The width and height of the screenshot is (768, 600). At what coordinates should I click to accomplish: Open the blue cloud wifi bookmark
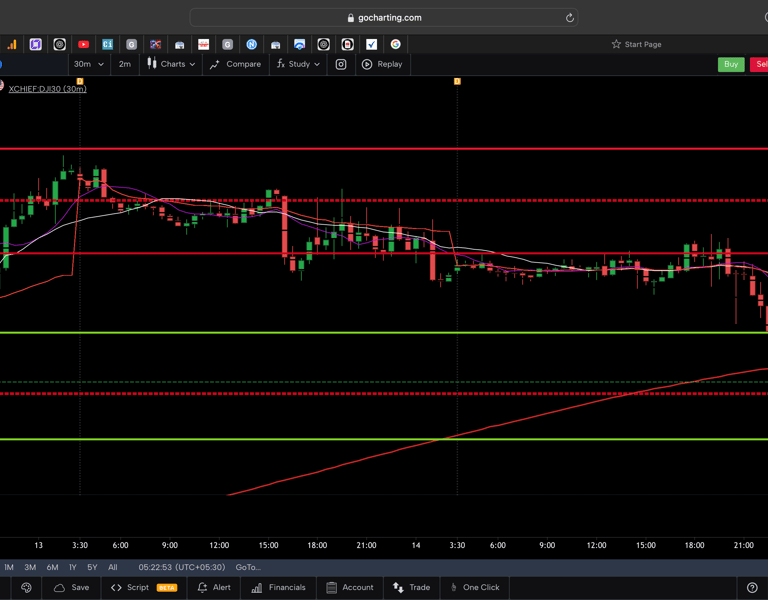299,45
